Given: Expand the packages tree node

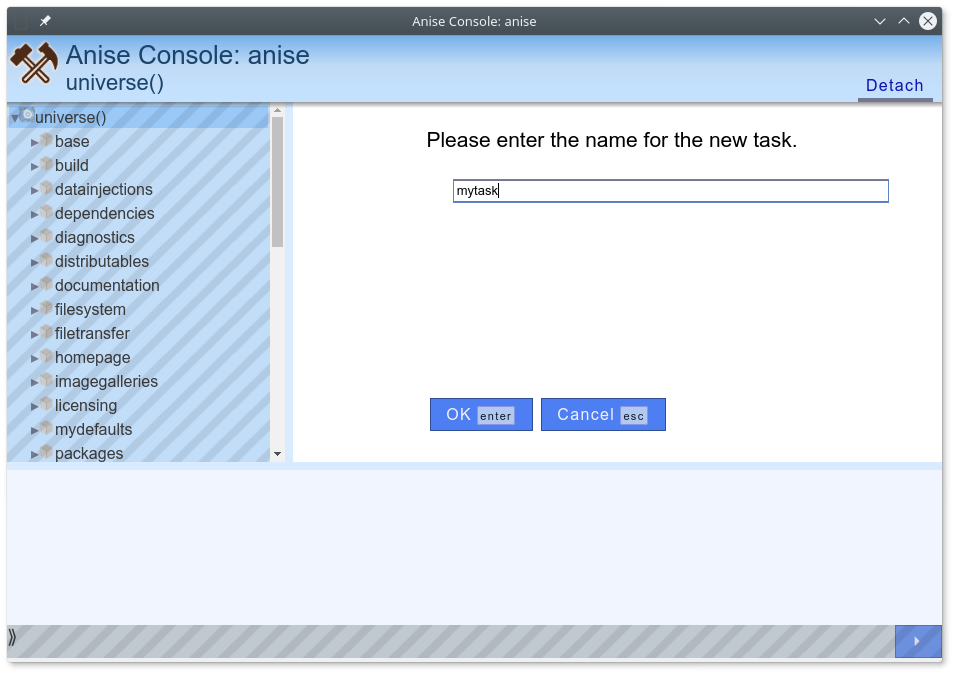Looking at the screenshot, I should 35,454.
